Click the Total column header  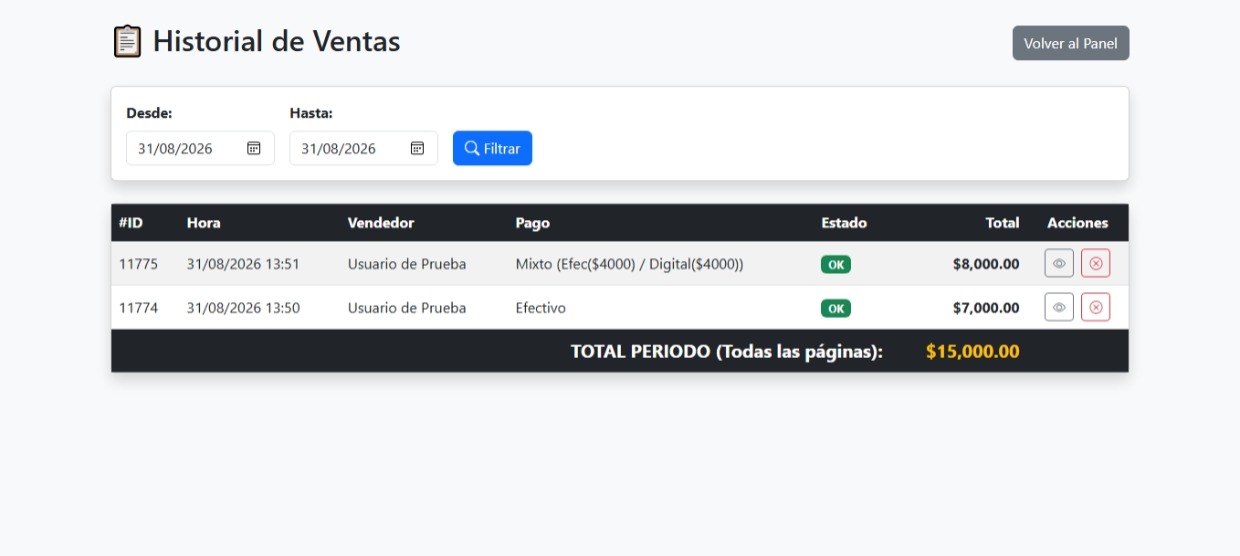coord(1002,223)
